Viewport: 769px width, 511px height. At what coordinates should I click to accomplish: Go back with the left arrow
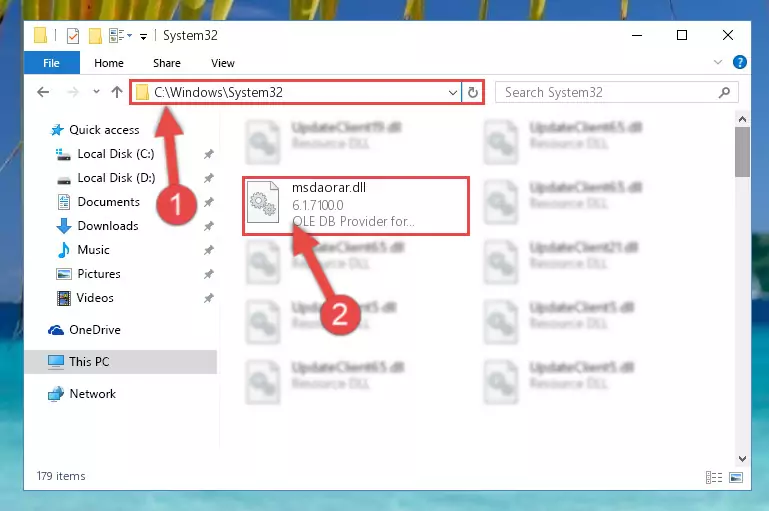click(x=43, y=92)
